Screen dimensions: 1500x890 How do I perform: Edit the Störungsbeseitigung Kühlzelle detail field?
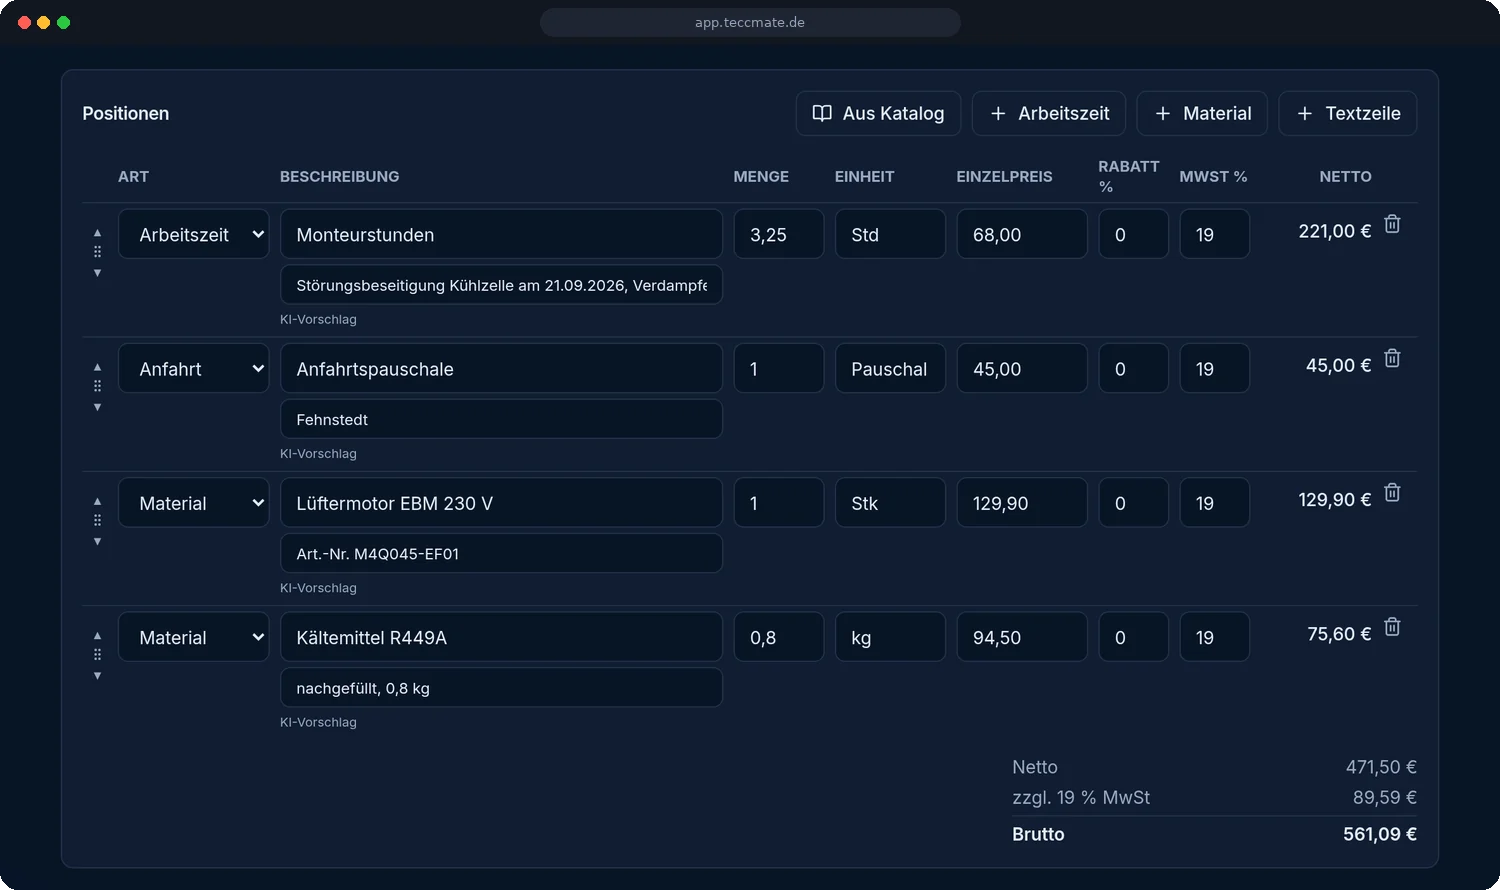501,285
